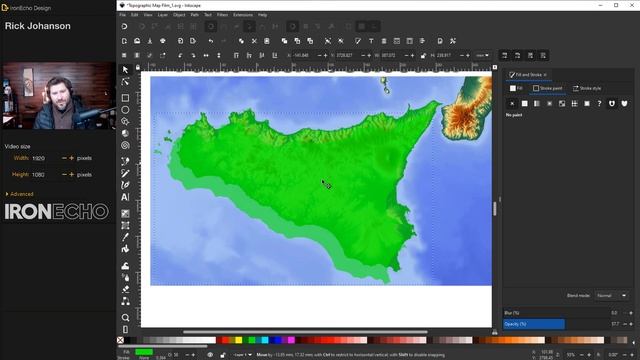Select the Spray tool
This screenshot has height=360, width=640.
click(x=125, y=278)
